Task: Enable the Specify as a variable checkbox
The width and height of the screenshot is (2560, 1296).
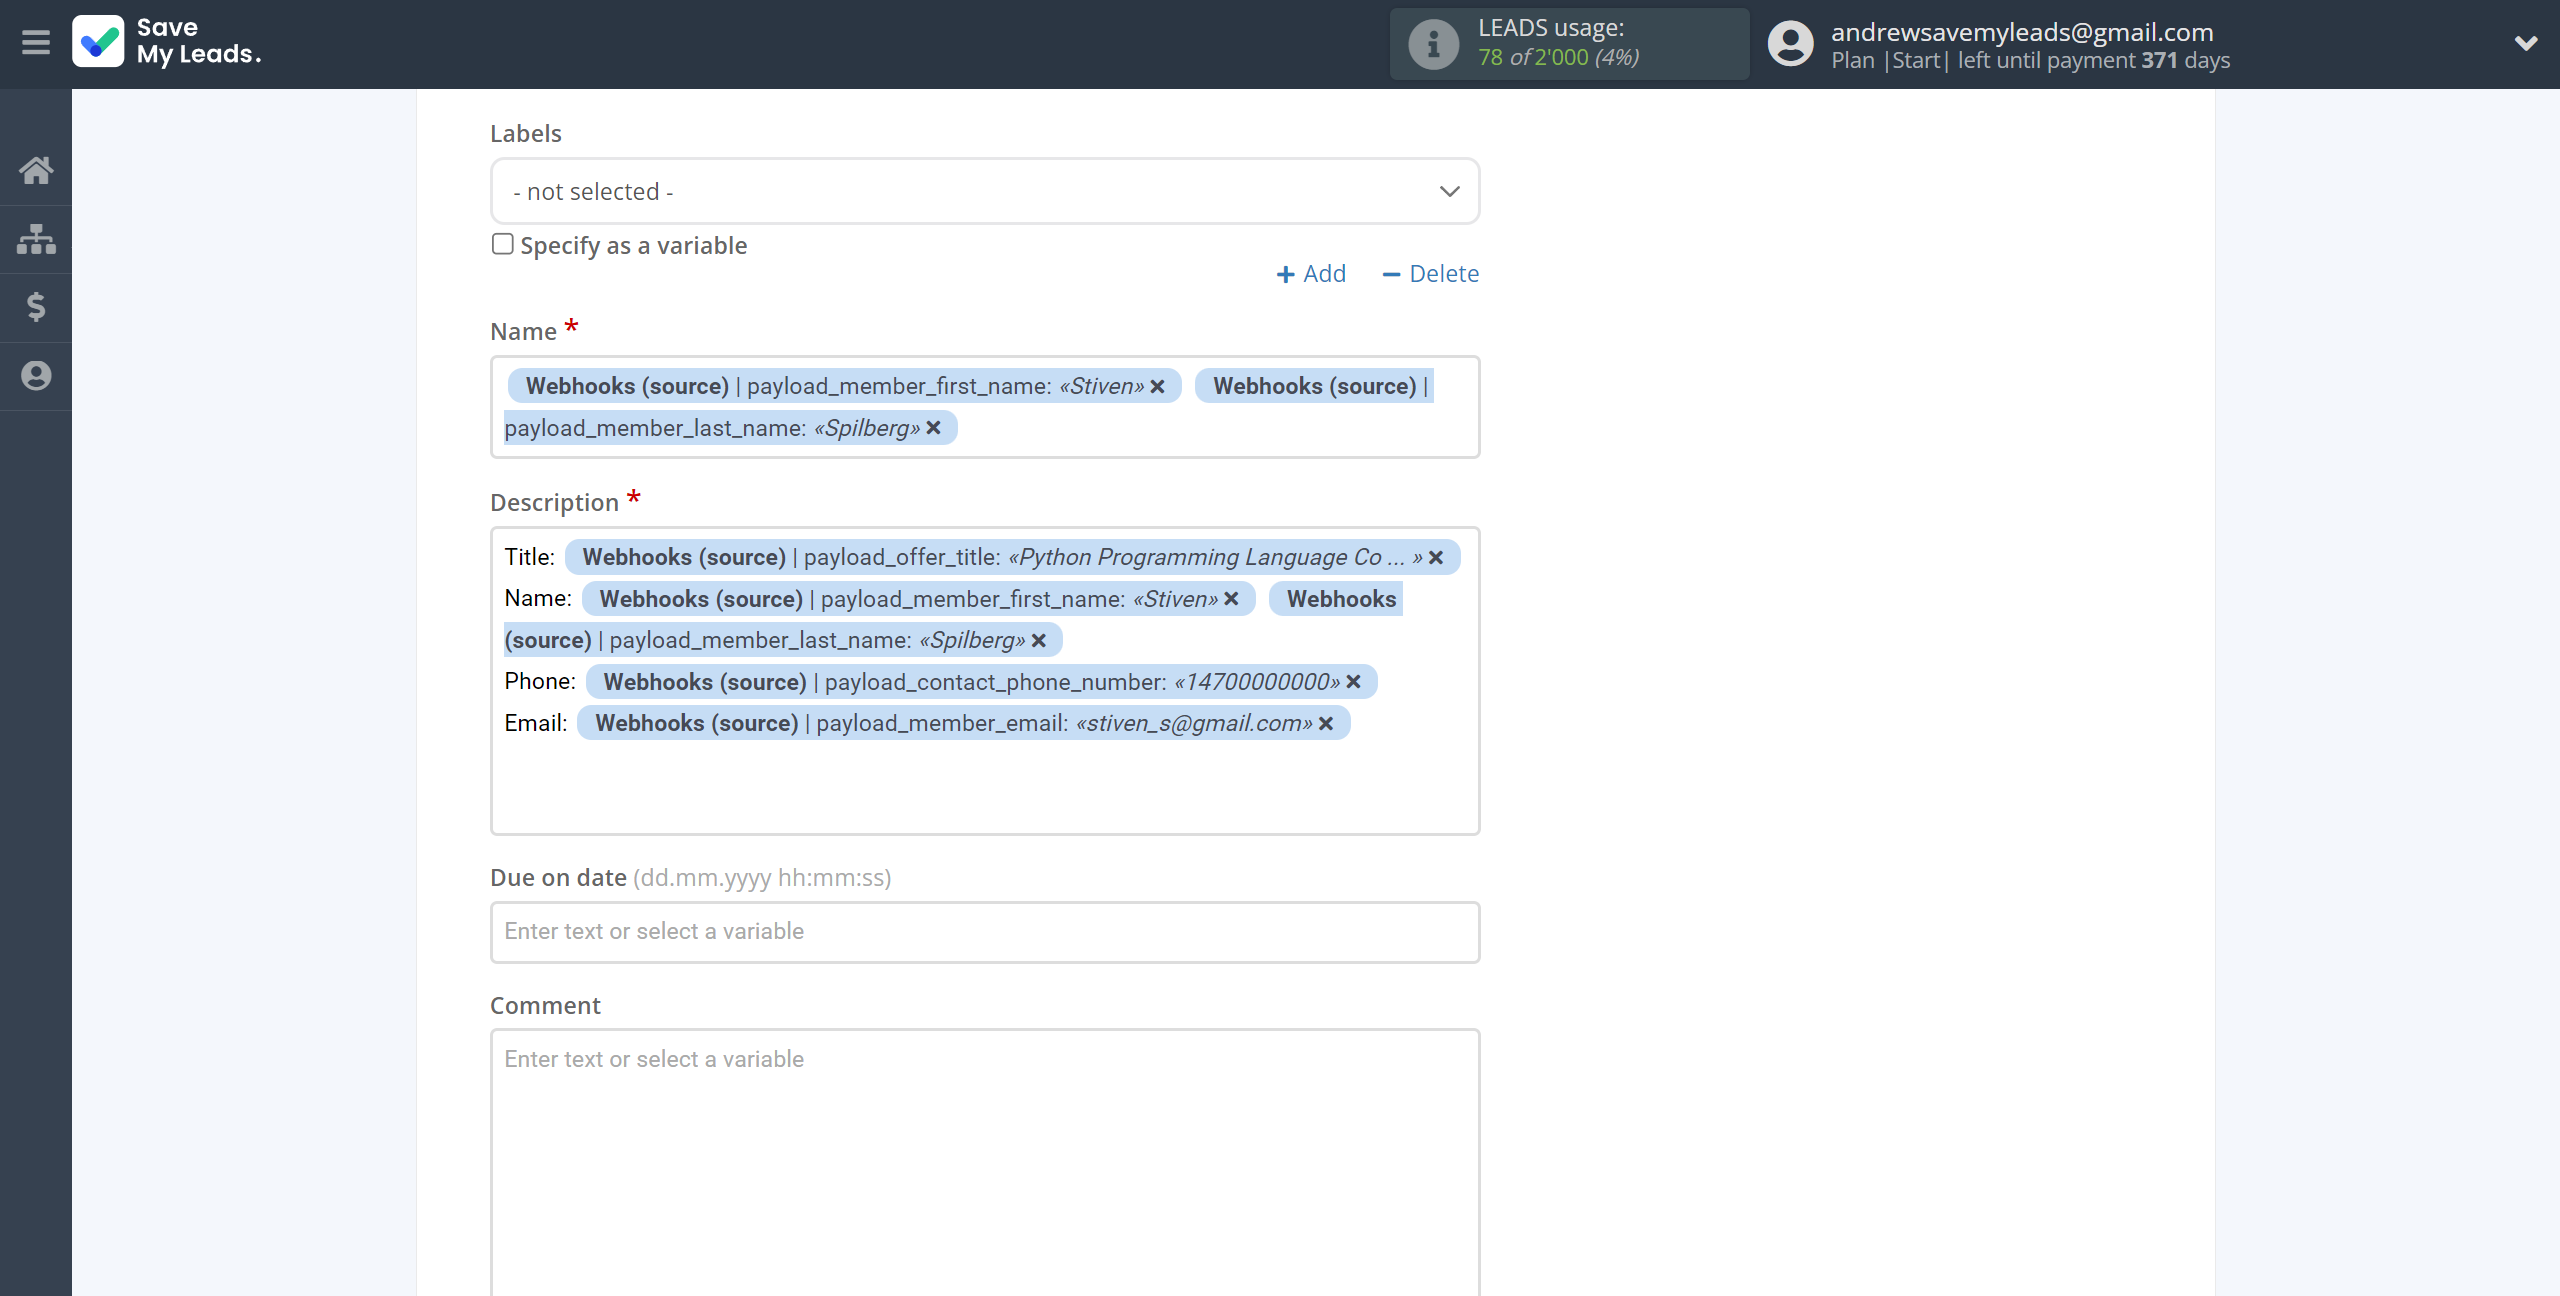Action: 503,244
